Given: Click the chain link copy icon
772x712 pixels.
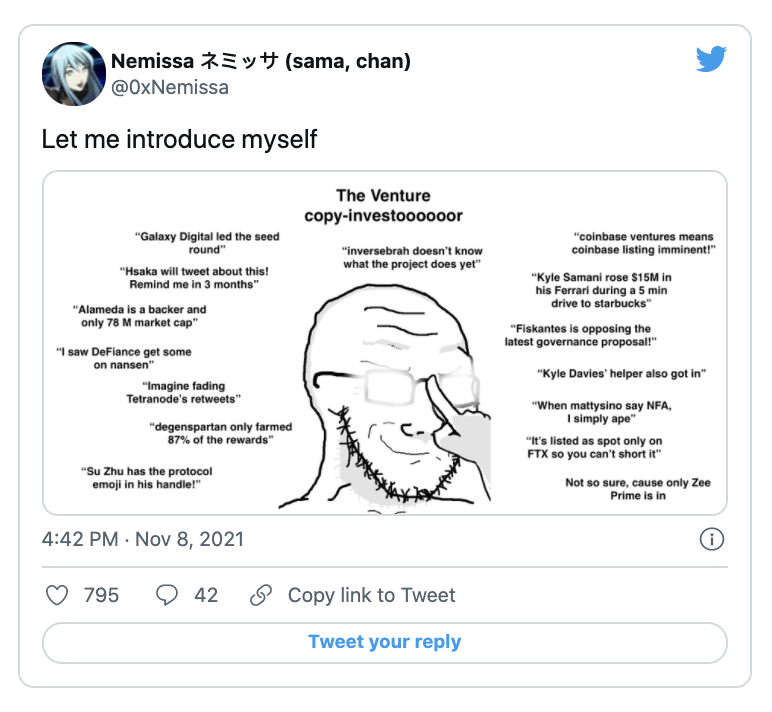Looking at the screenshot, I should [x=261, y=595].
